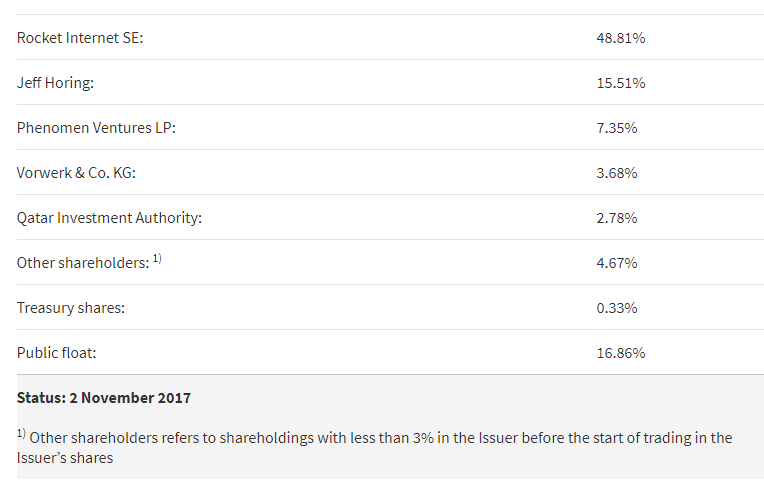Click the Treasury shares row label
Screen dimensions: 764x502
click(x=71, y=308)
